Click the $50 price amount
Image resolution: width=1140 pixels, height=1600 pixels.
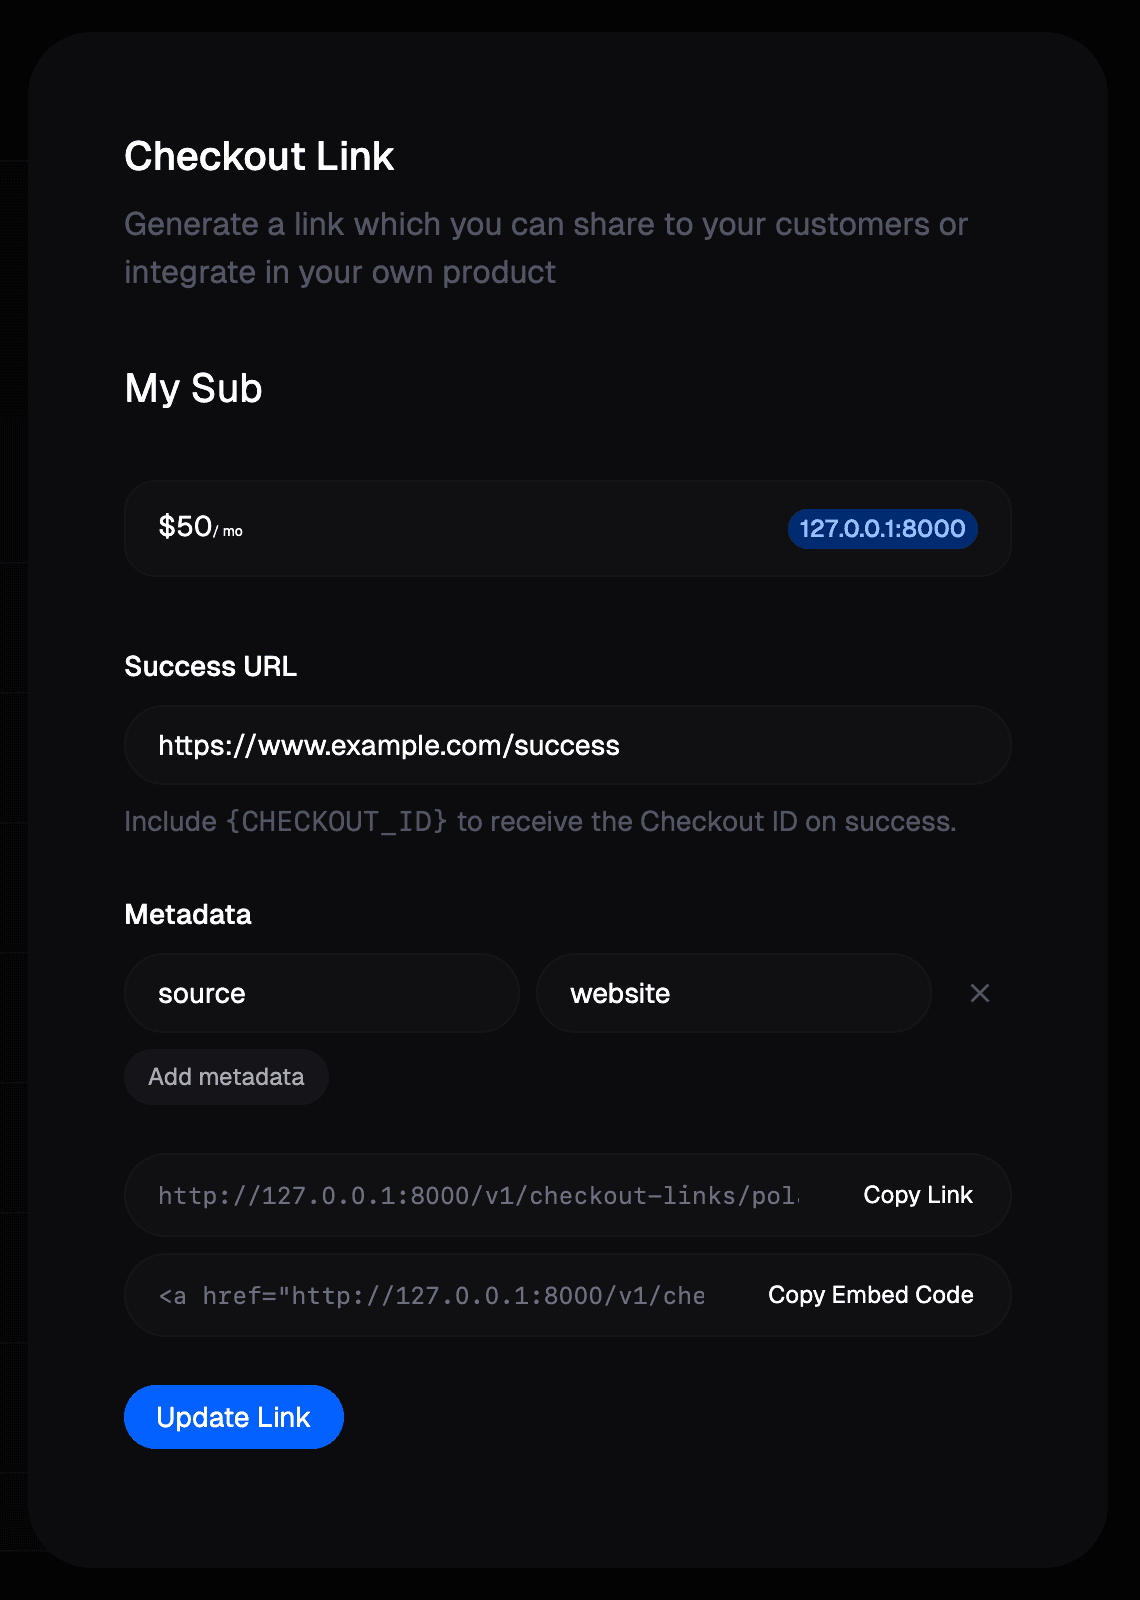tap(185, 526)
